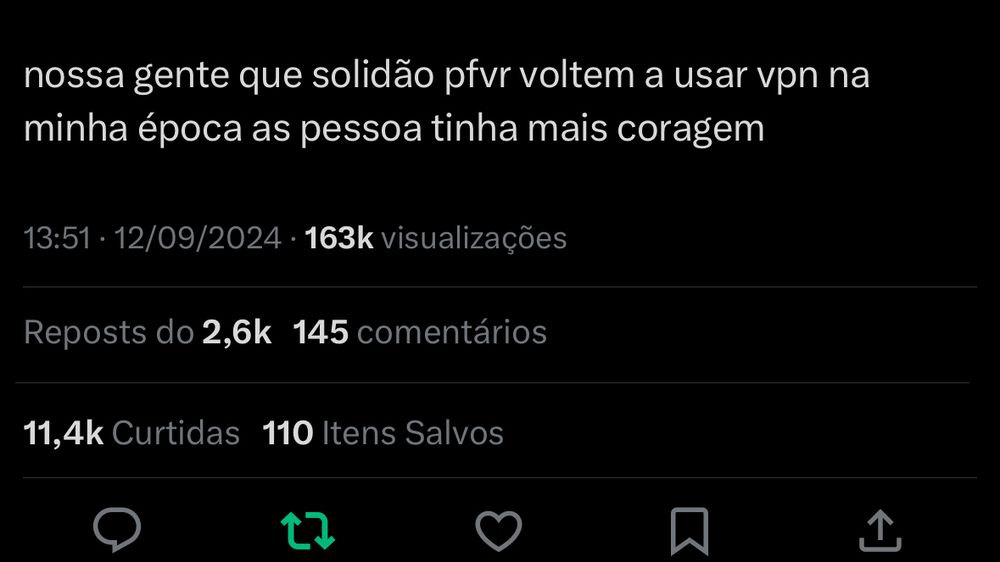Screen dimensions: 1000x562
Task: Click the 'Itens Salvos' label
Action: tap(413, 433)
